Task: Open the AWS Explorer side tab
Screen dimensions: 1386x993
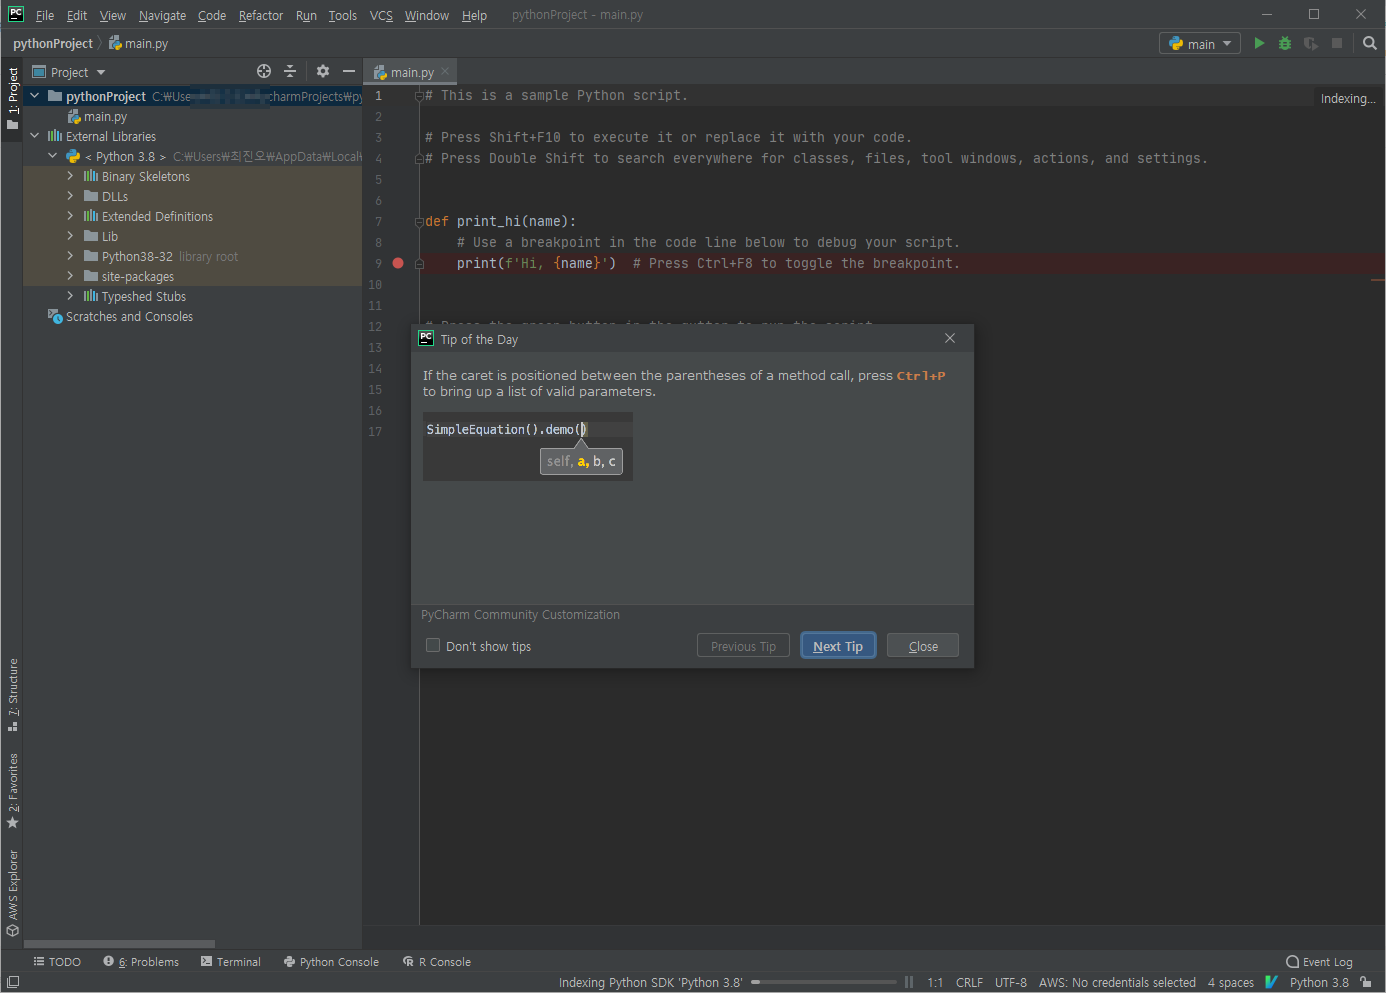Action: 13,893
